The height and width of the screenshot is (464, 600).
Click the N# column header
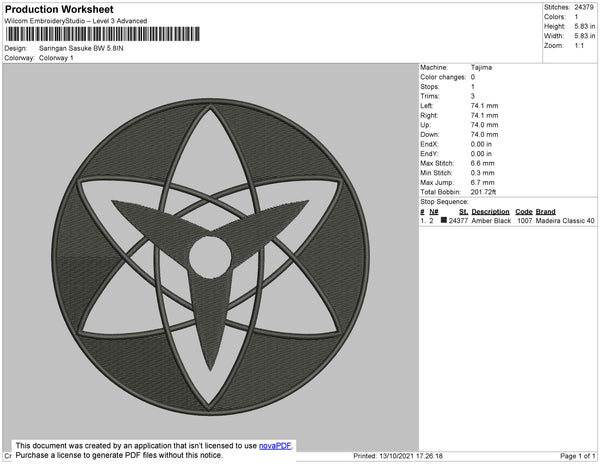coord(434,212)
